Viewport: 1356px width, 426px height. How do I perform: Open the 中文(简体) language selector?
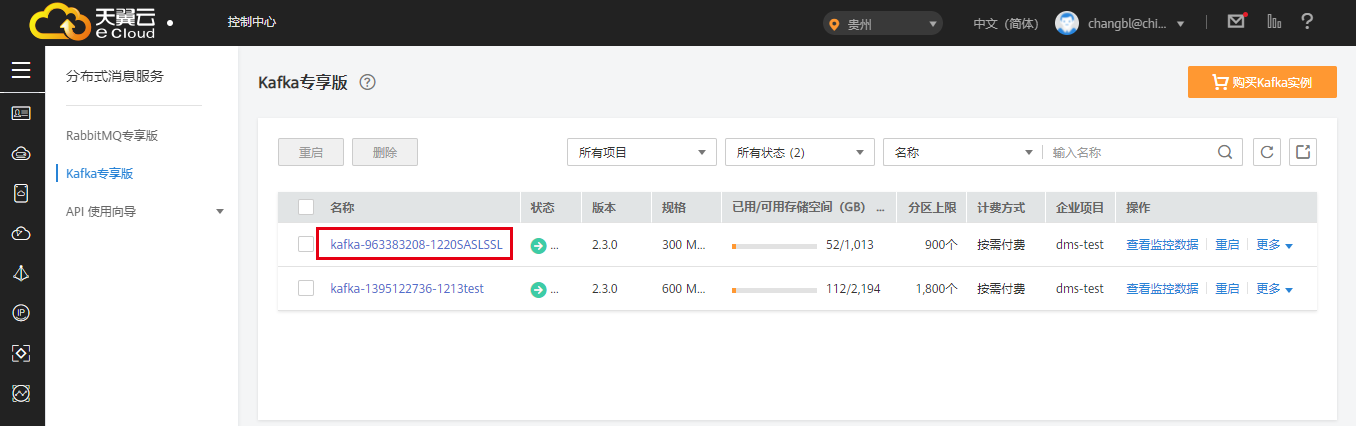pyautogui.click(x=1006, y=23)
